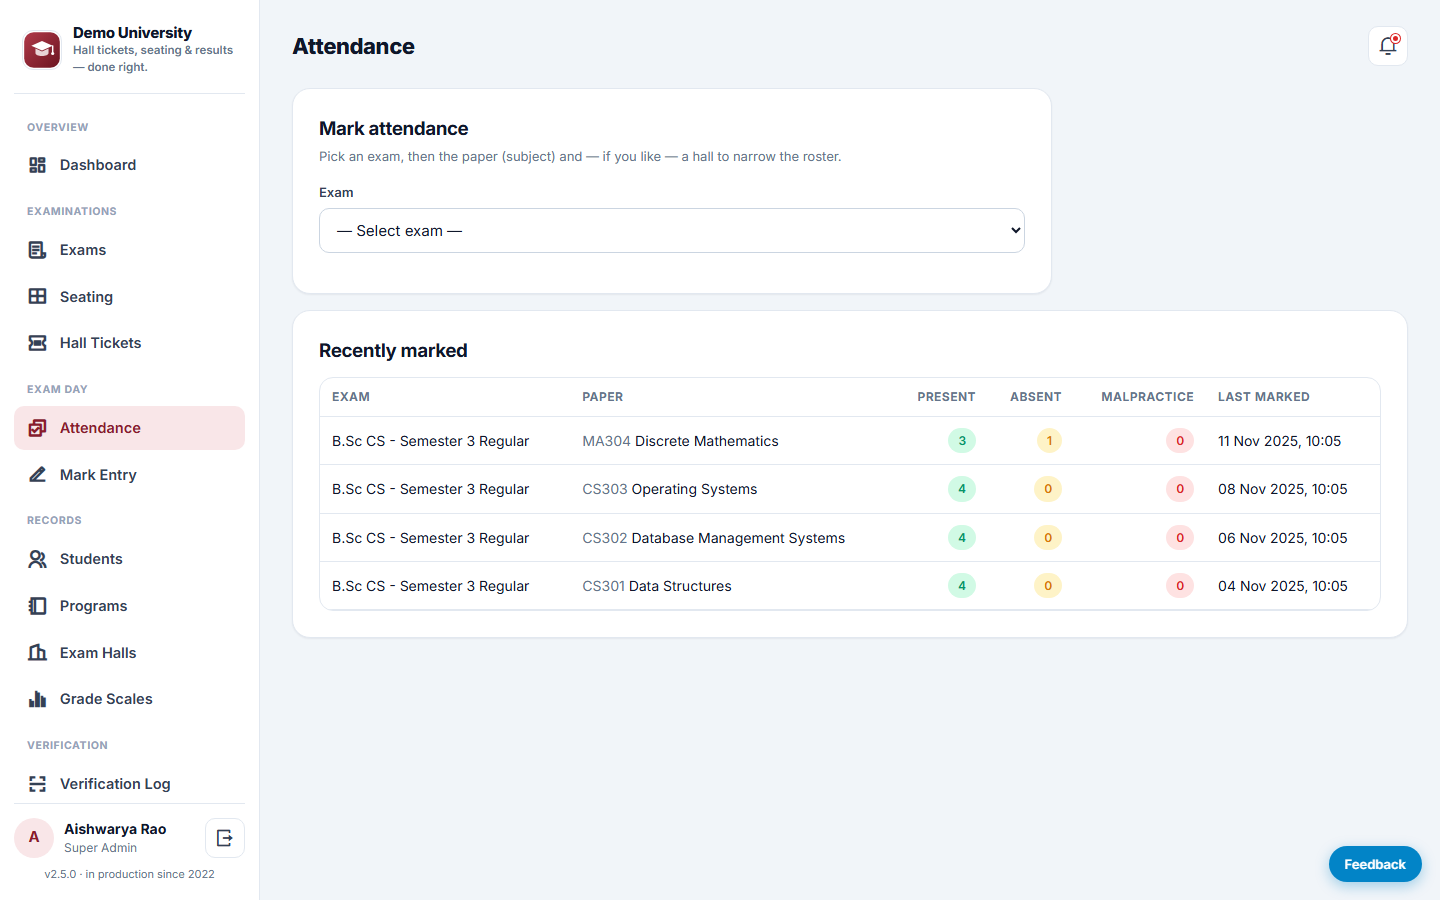Open Verification Log menu label
Screen dimensions: 1440x900
115,784
